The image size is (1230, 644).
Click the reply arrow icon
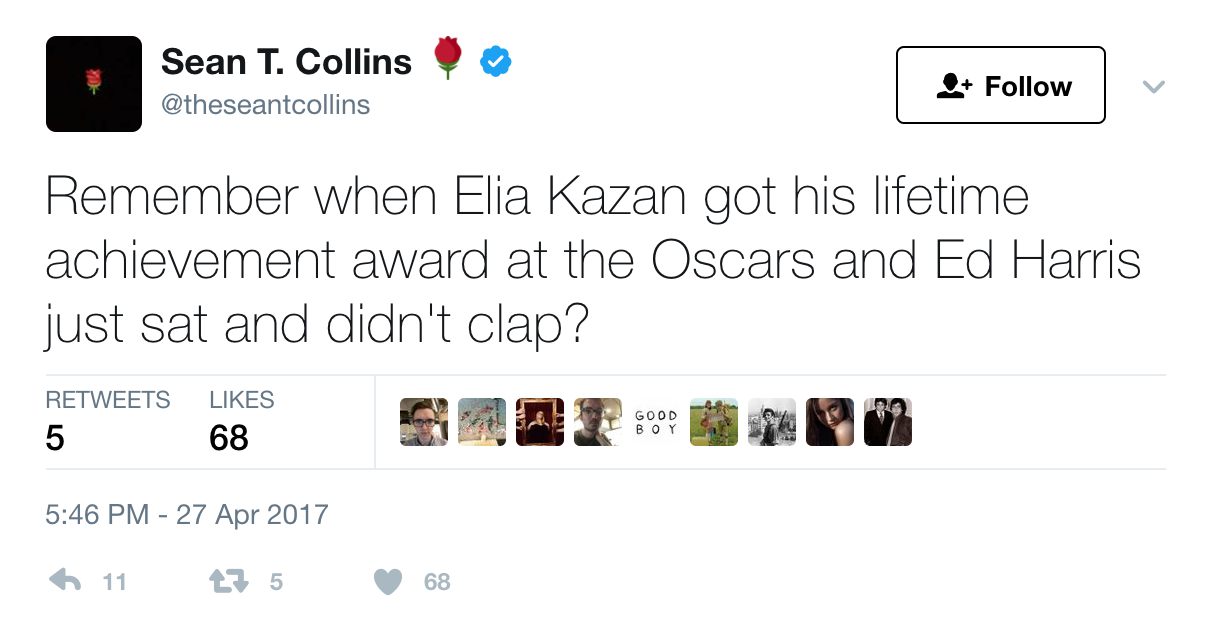[x=65, y=581]
